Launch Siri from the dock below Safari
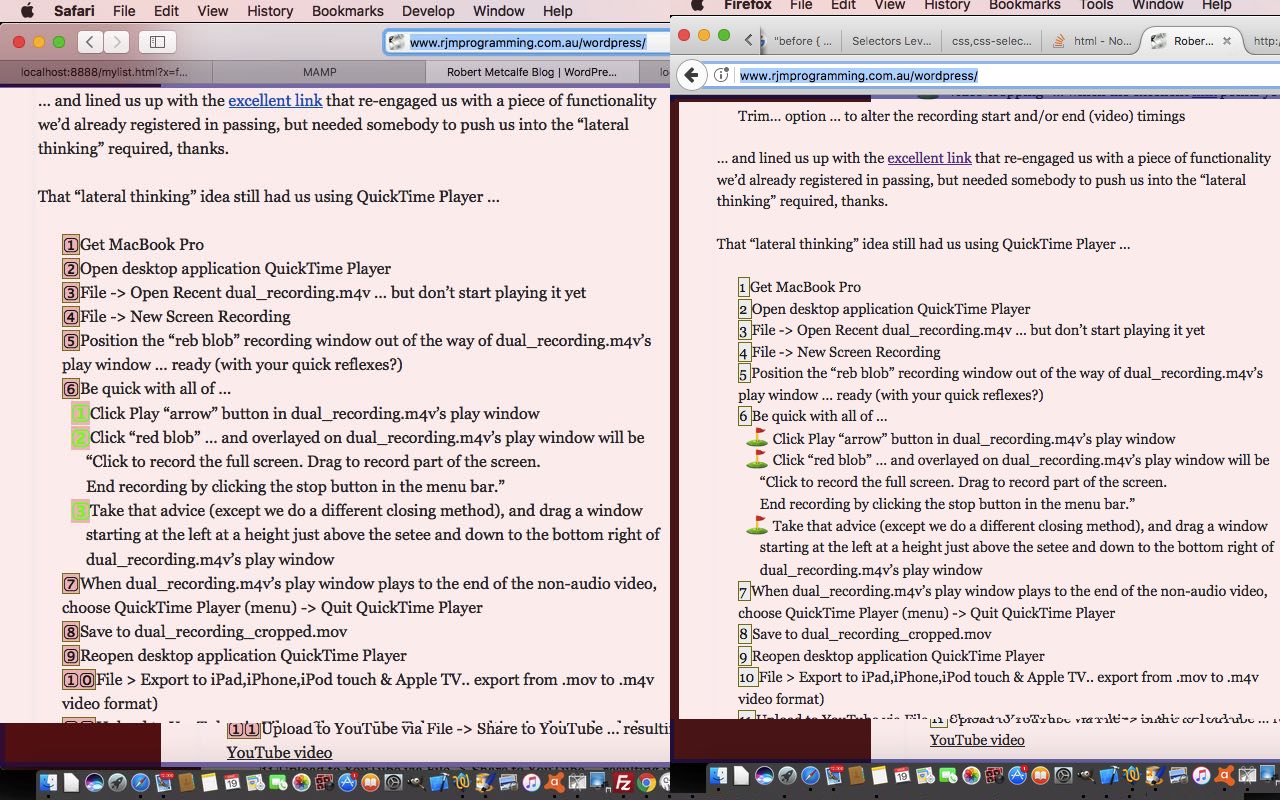The image size is (1280, 800). [94, 782]
